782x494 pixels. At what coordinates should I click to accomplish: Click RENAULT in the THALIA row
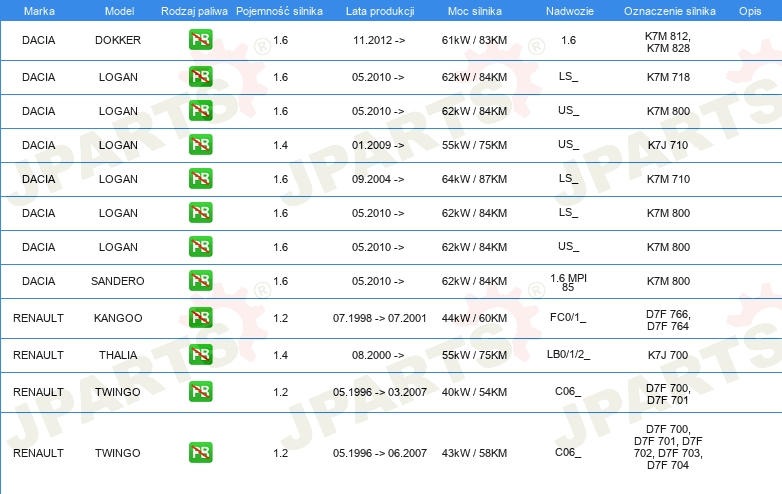pyautogui.click(x=38, y=355)
